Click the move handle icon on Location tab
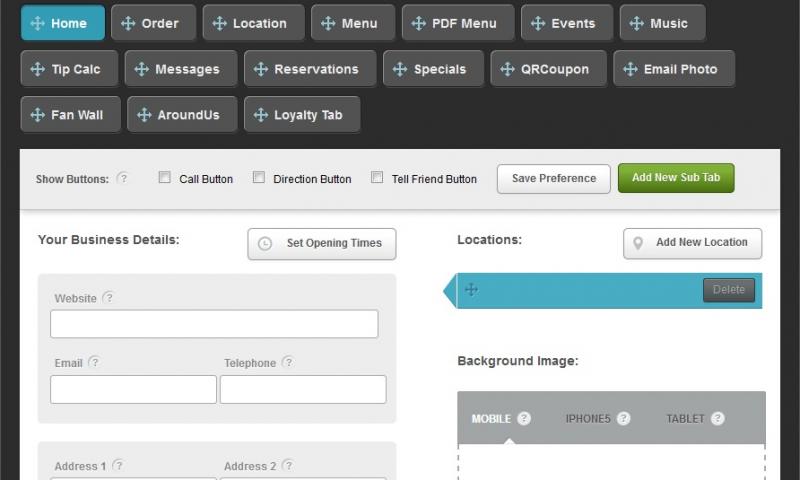The height and width of the screenshot is (480, 800). click(x=219, y=23)
